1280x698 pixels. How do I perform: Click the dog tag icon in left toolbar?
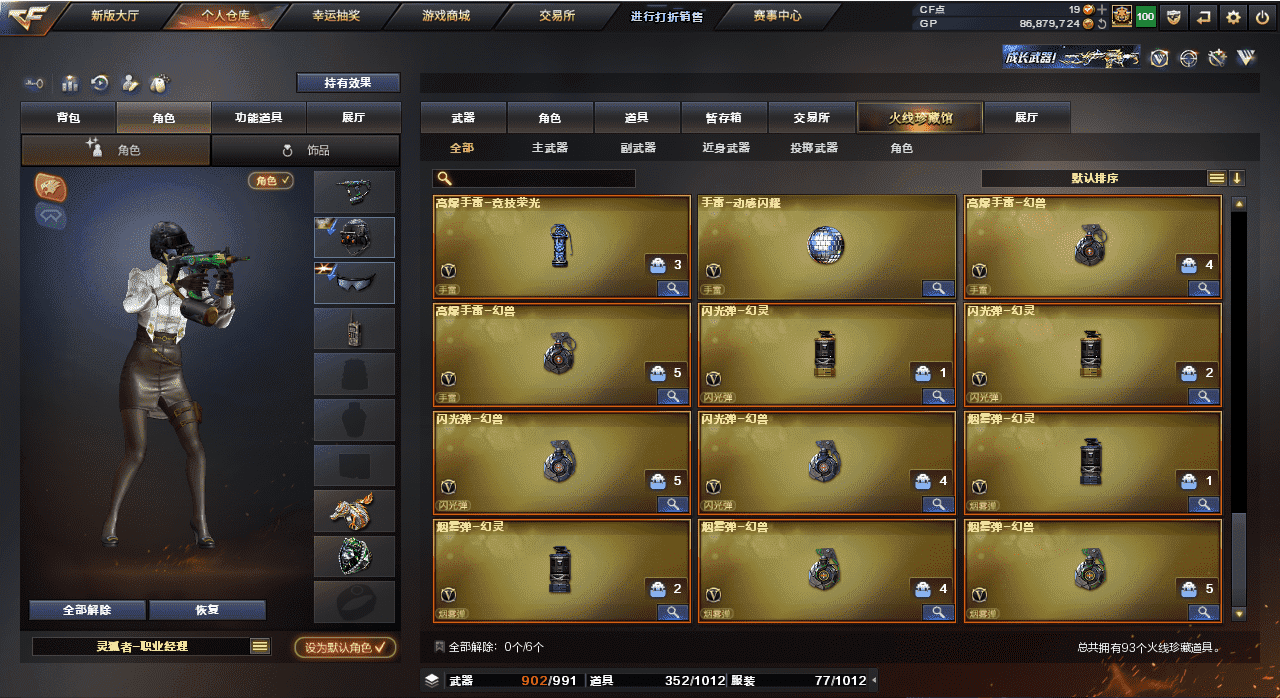(x=159, y=84)
